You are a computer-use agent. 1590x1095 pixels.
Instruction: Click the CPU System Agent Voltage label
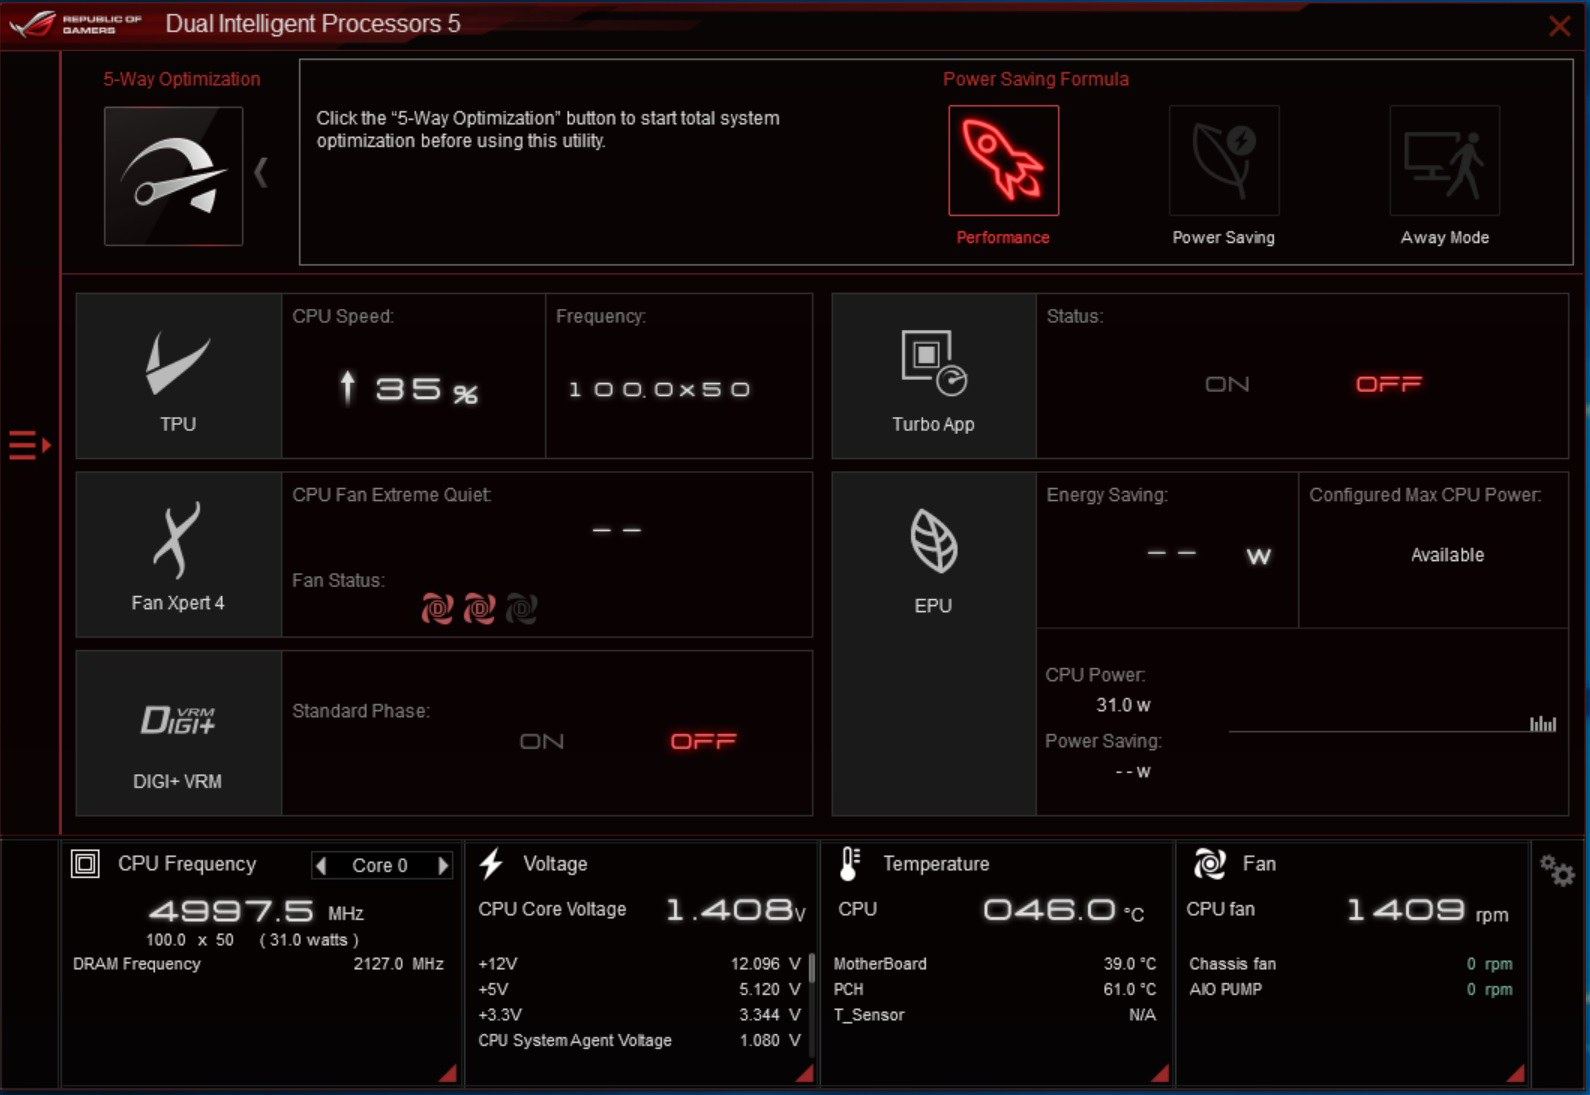(x=575, y=1040)
